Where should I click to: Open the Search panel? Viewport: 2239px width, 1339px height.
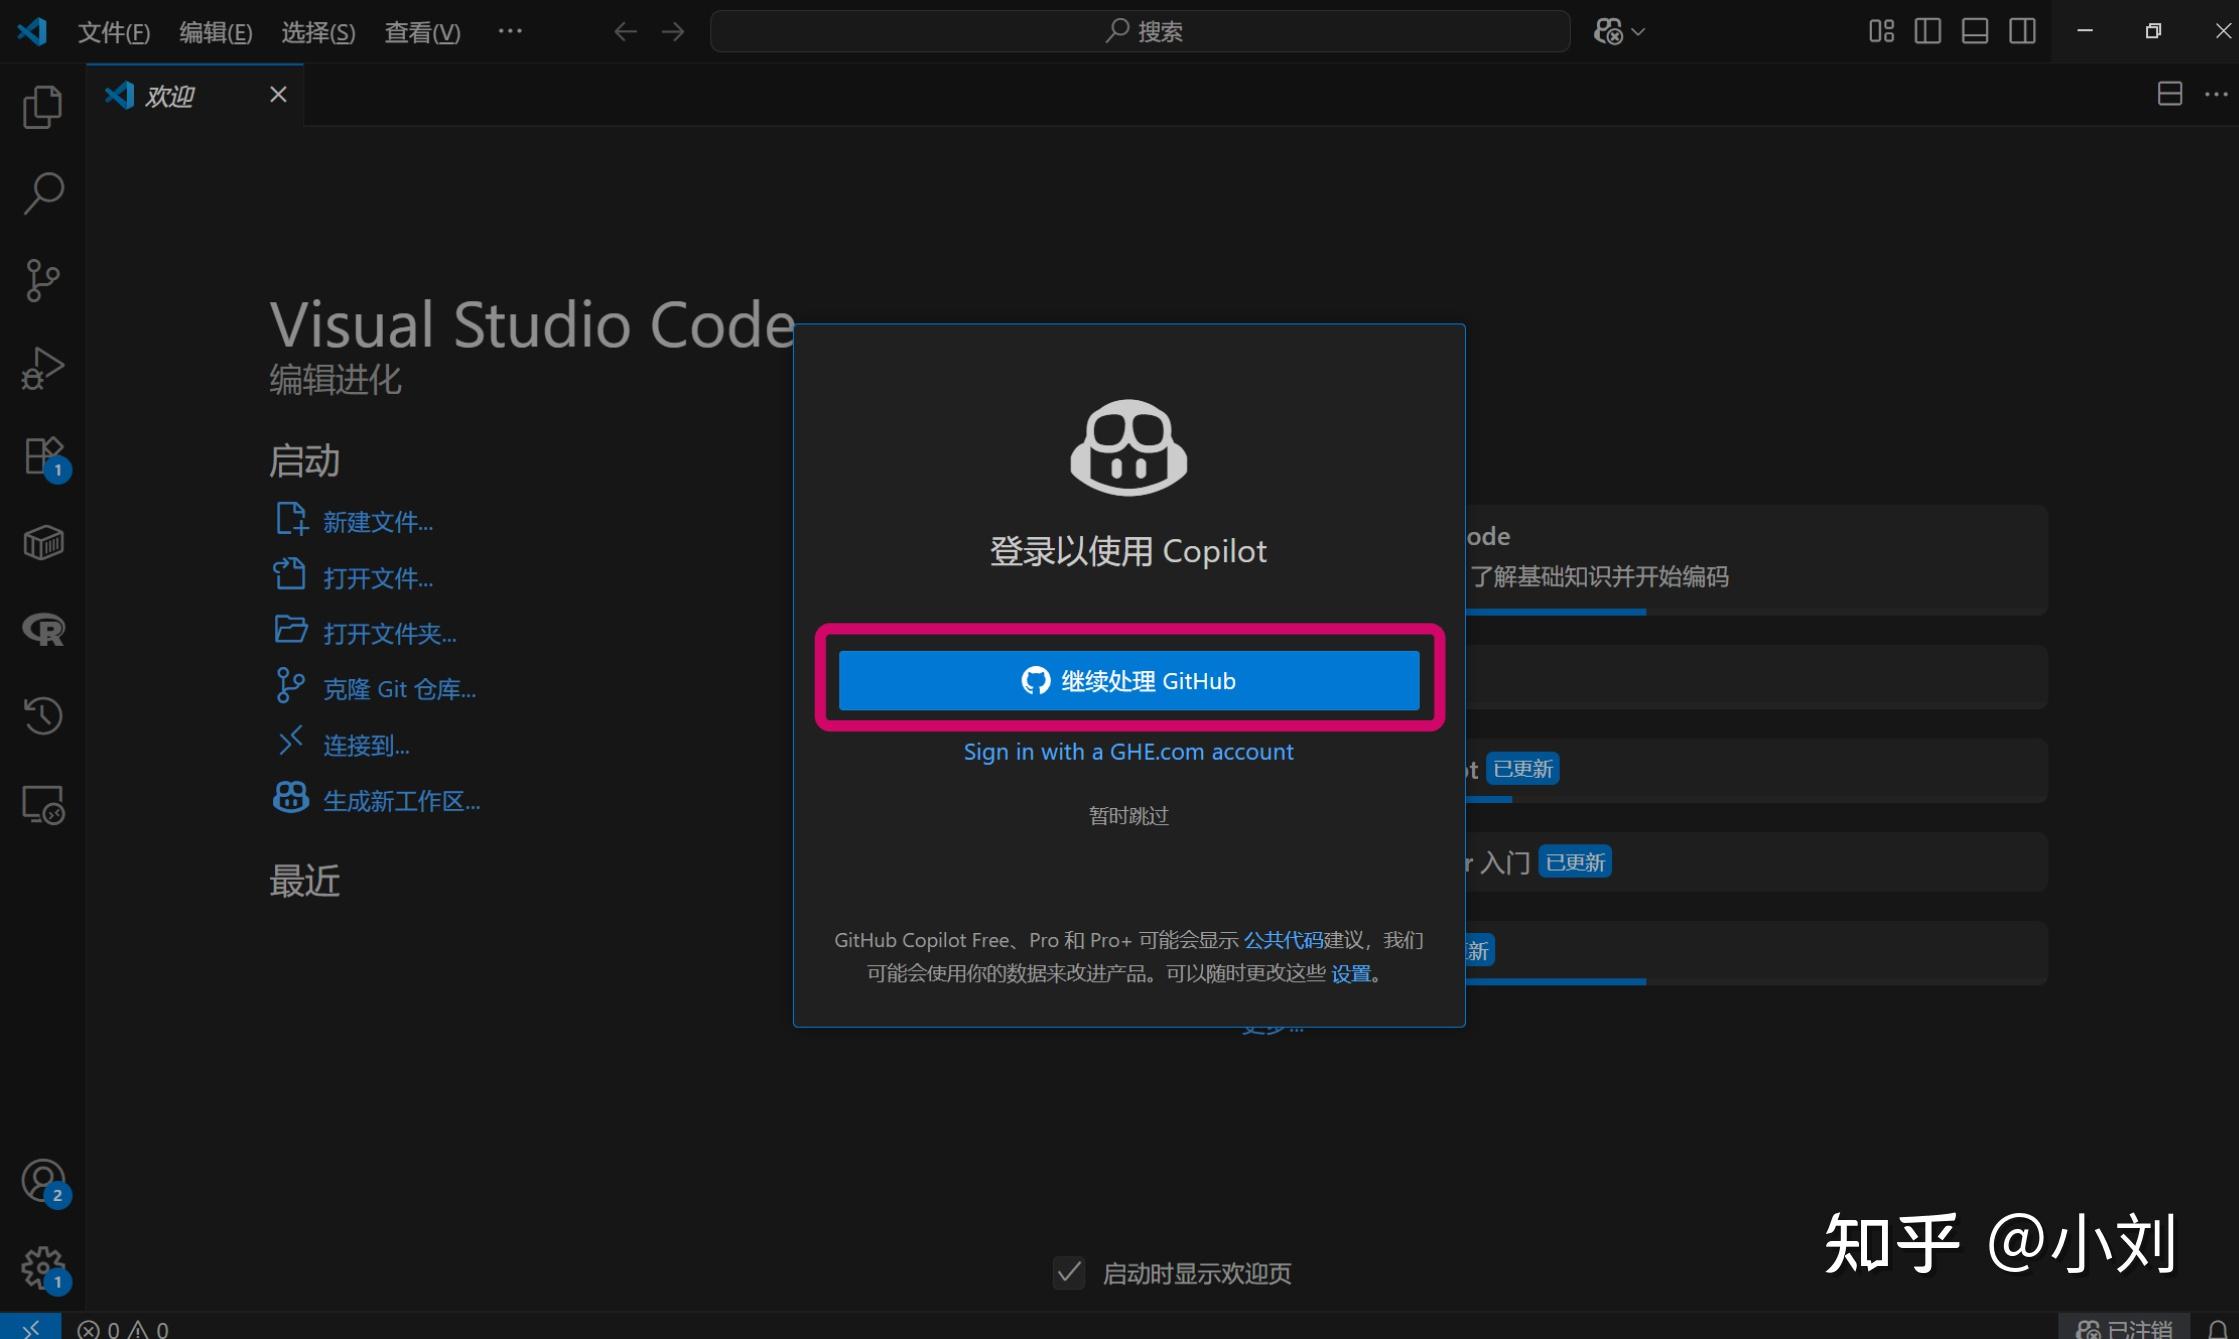tap(42, 193)
